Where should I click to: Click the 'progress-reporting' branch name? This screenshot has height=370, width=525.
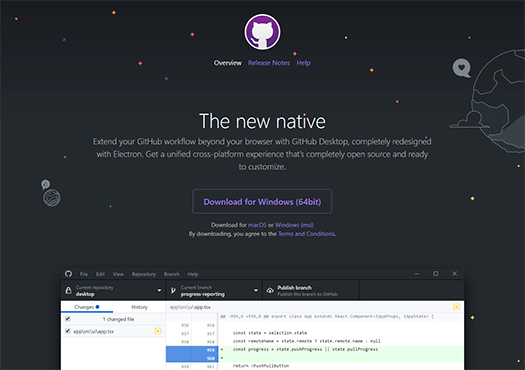pos(203,294)
